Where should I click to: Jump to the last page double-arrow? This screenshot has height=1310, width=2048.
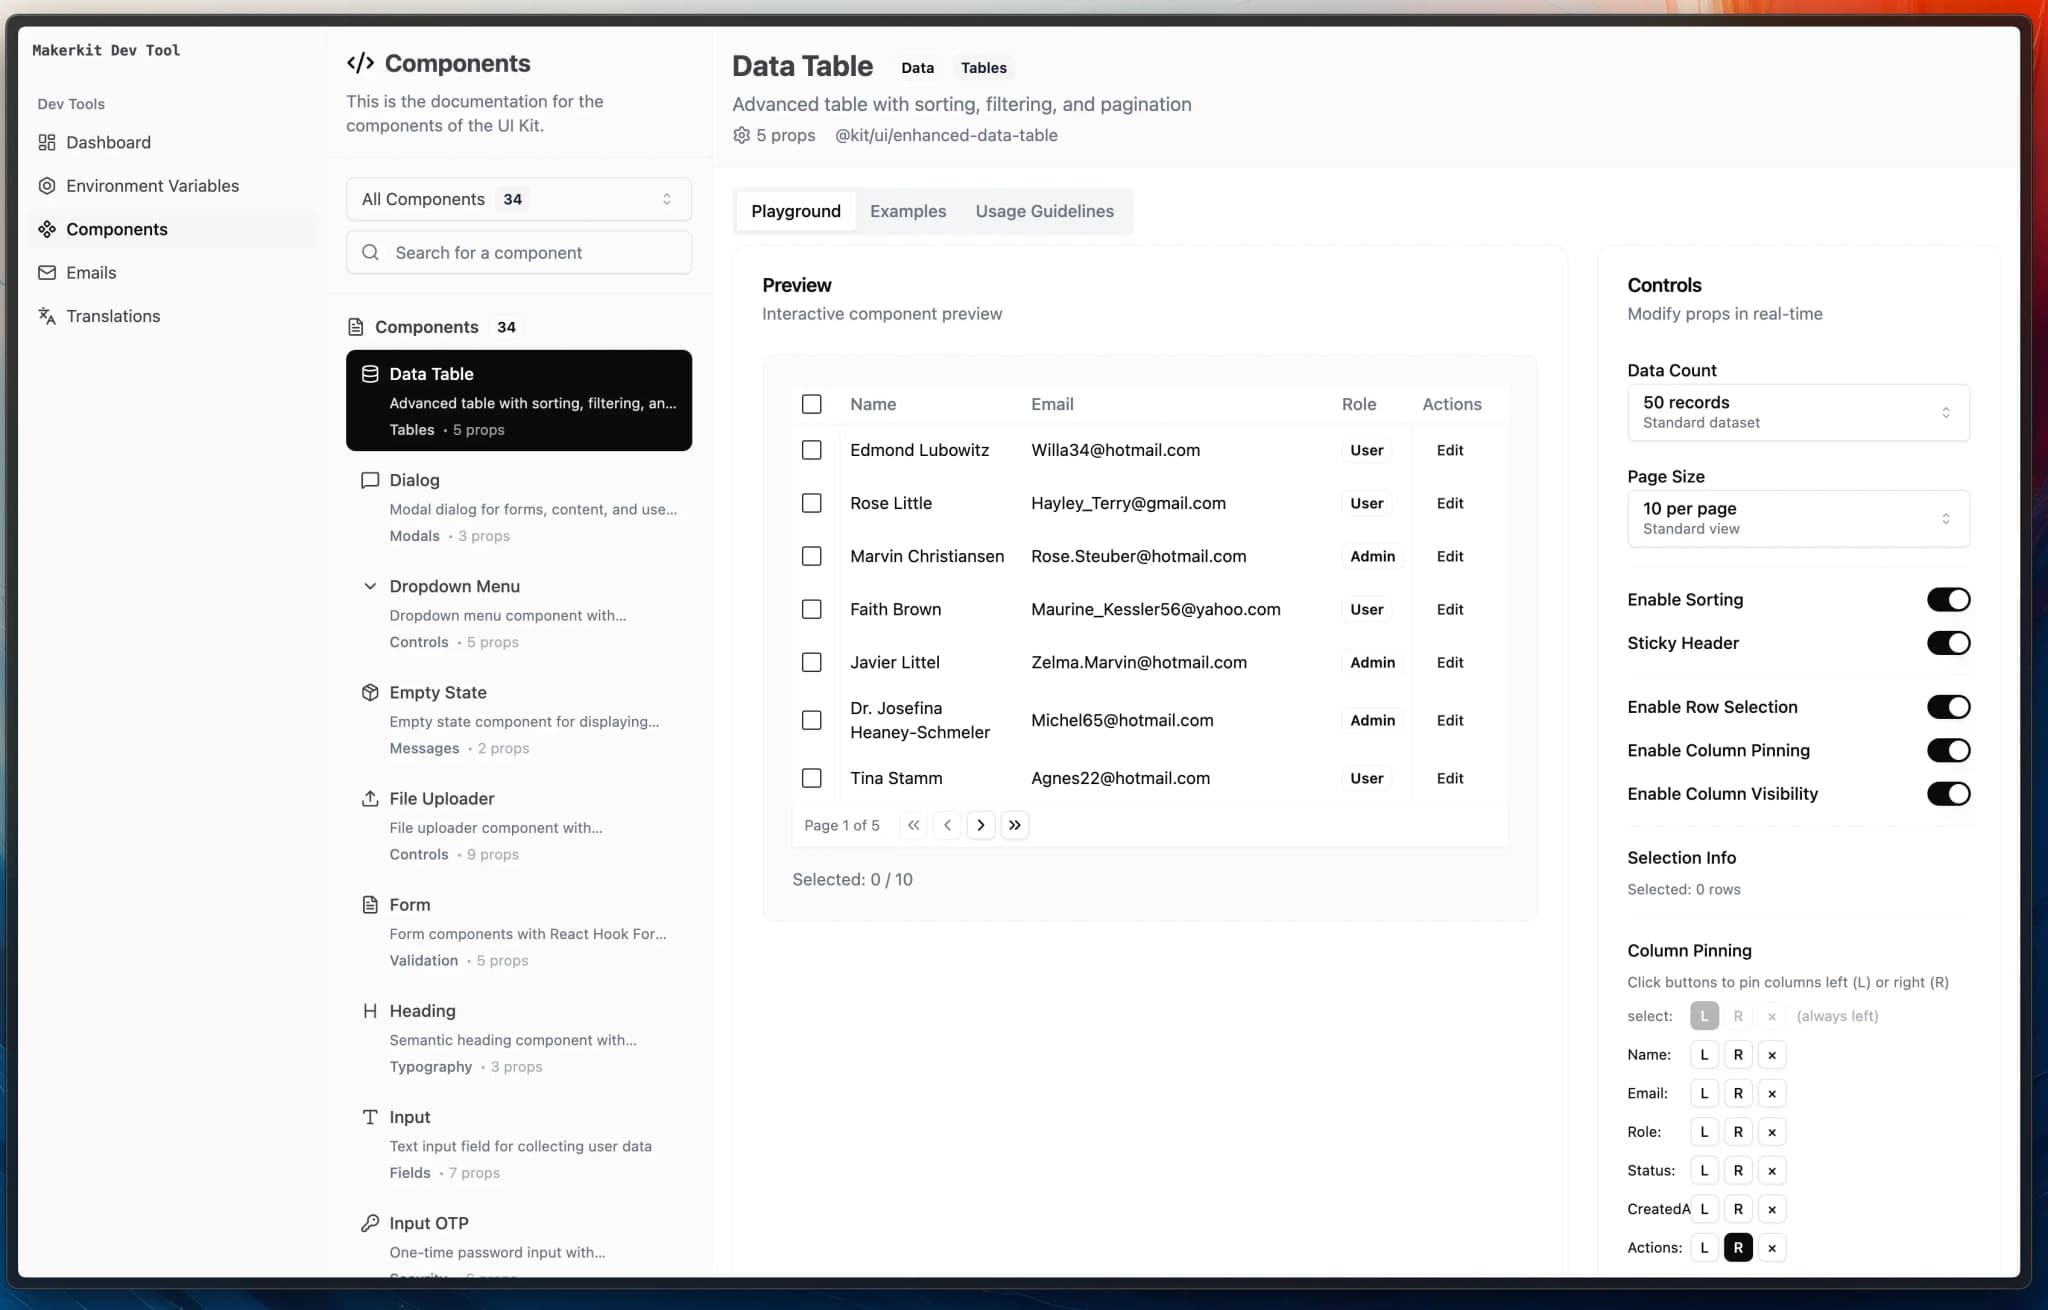click(1014, 825)
